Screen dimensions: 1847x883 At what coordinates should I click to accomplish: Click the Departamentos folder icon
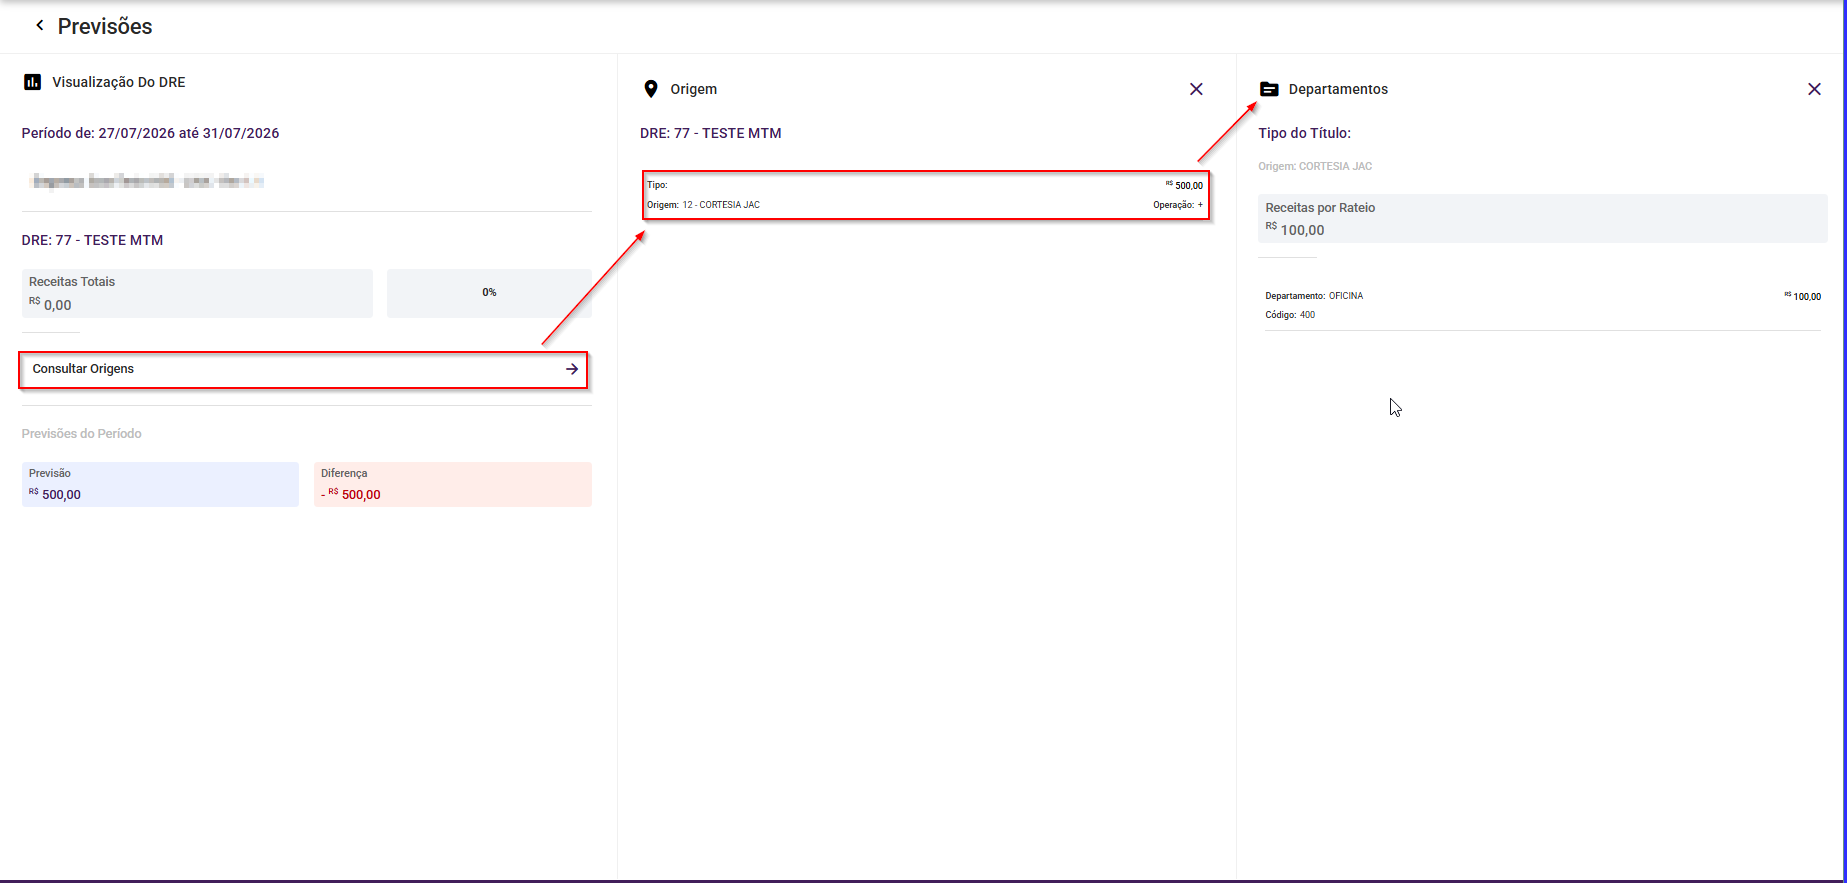point(1269,89)
